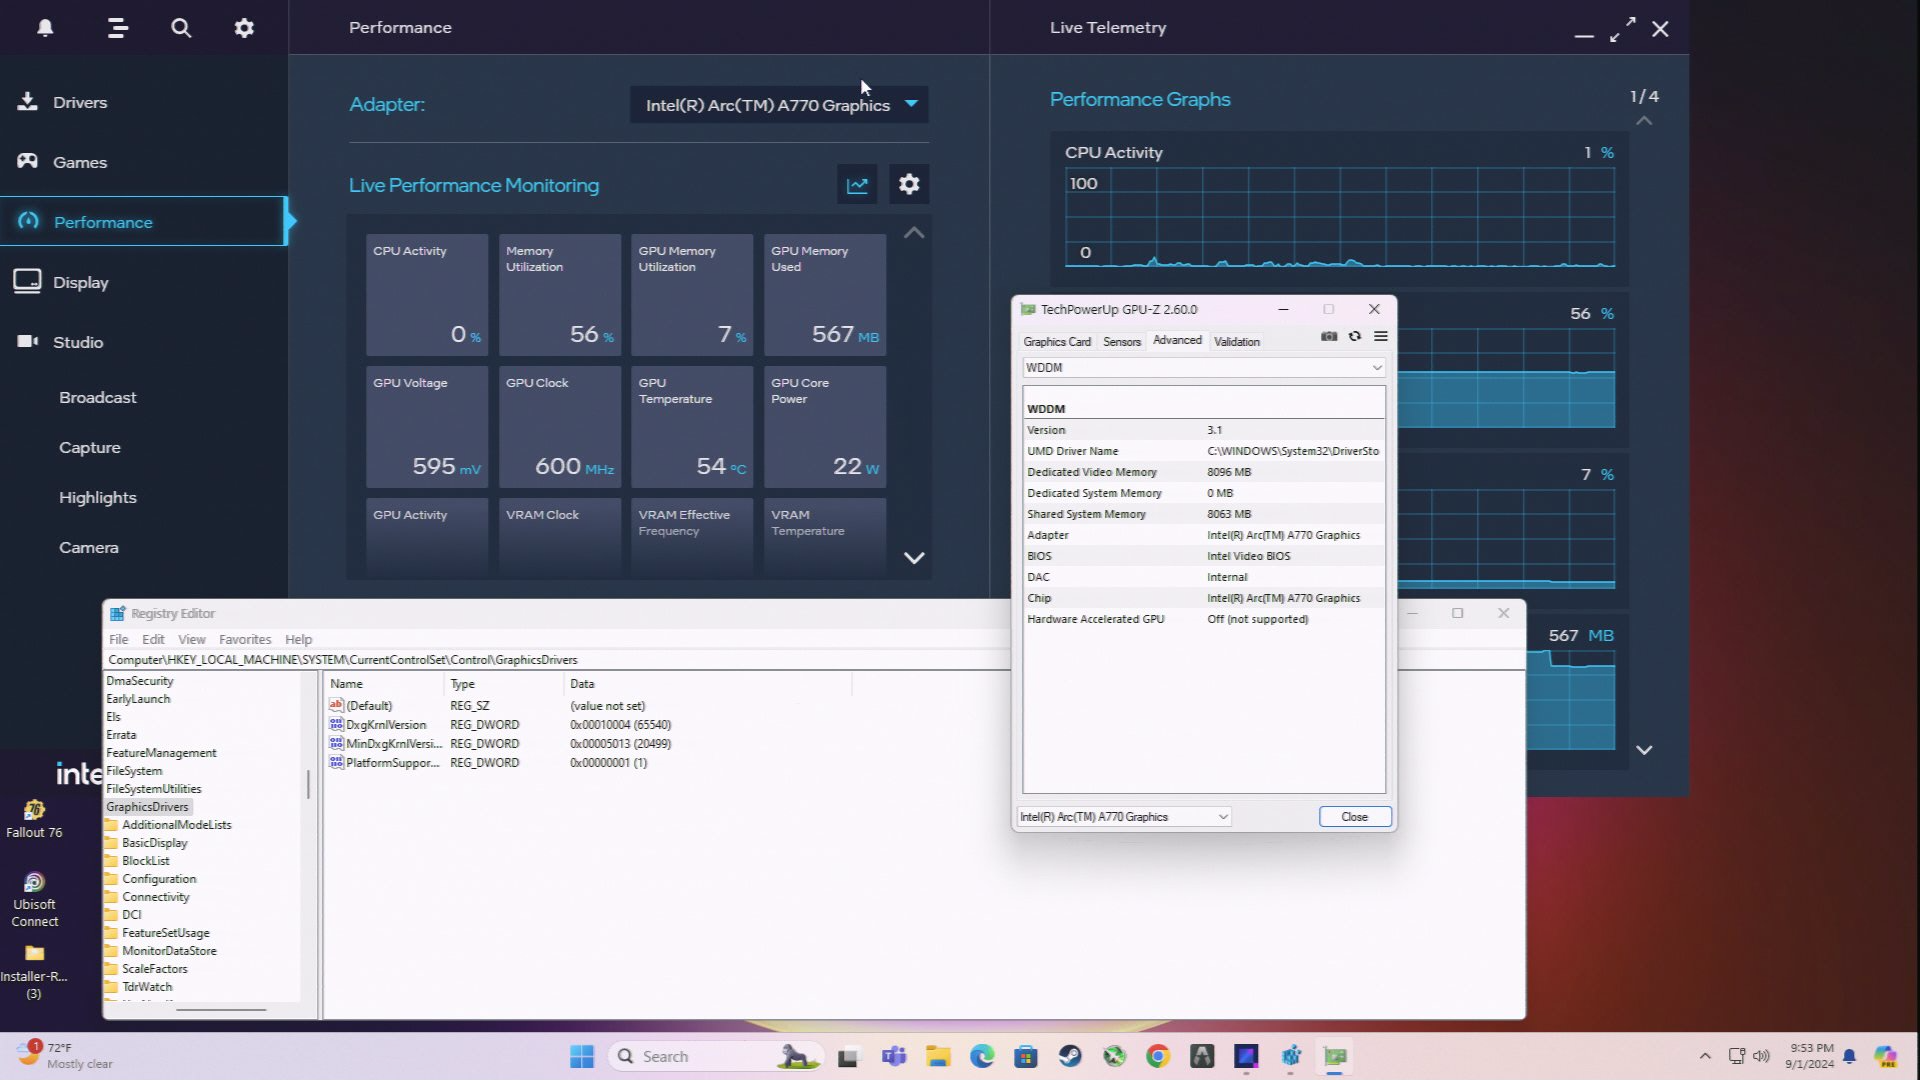Viewport: 1920px width, 1080px height.
Task: Select the Drivers icon in the sidebar
Action: point(28,101)
